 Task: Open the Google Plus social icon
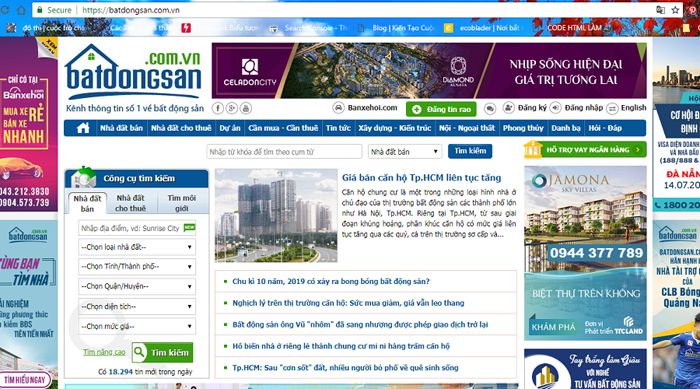click(x=232, y=108)
